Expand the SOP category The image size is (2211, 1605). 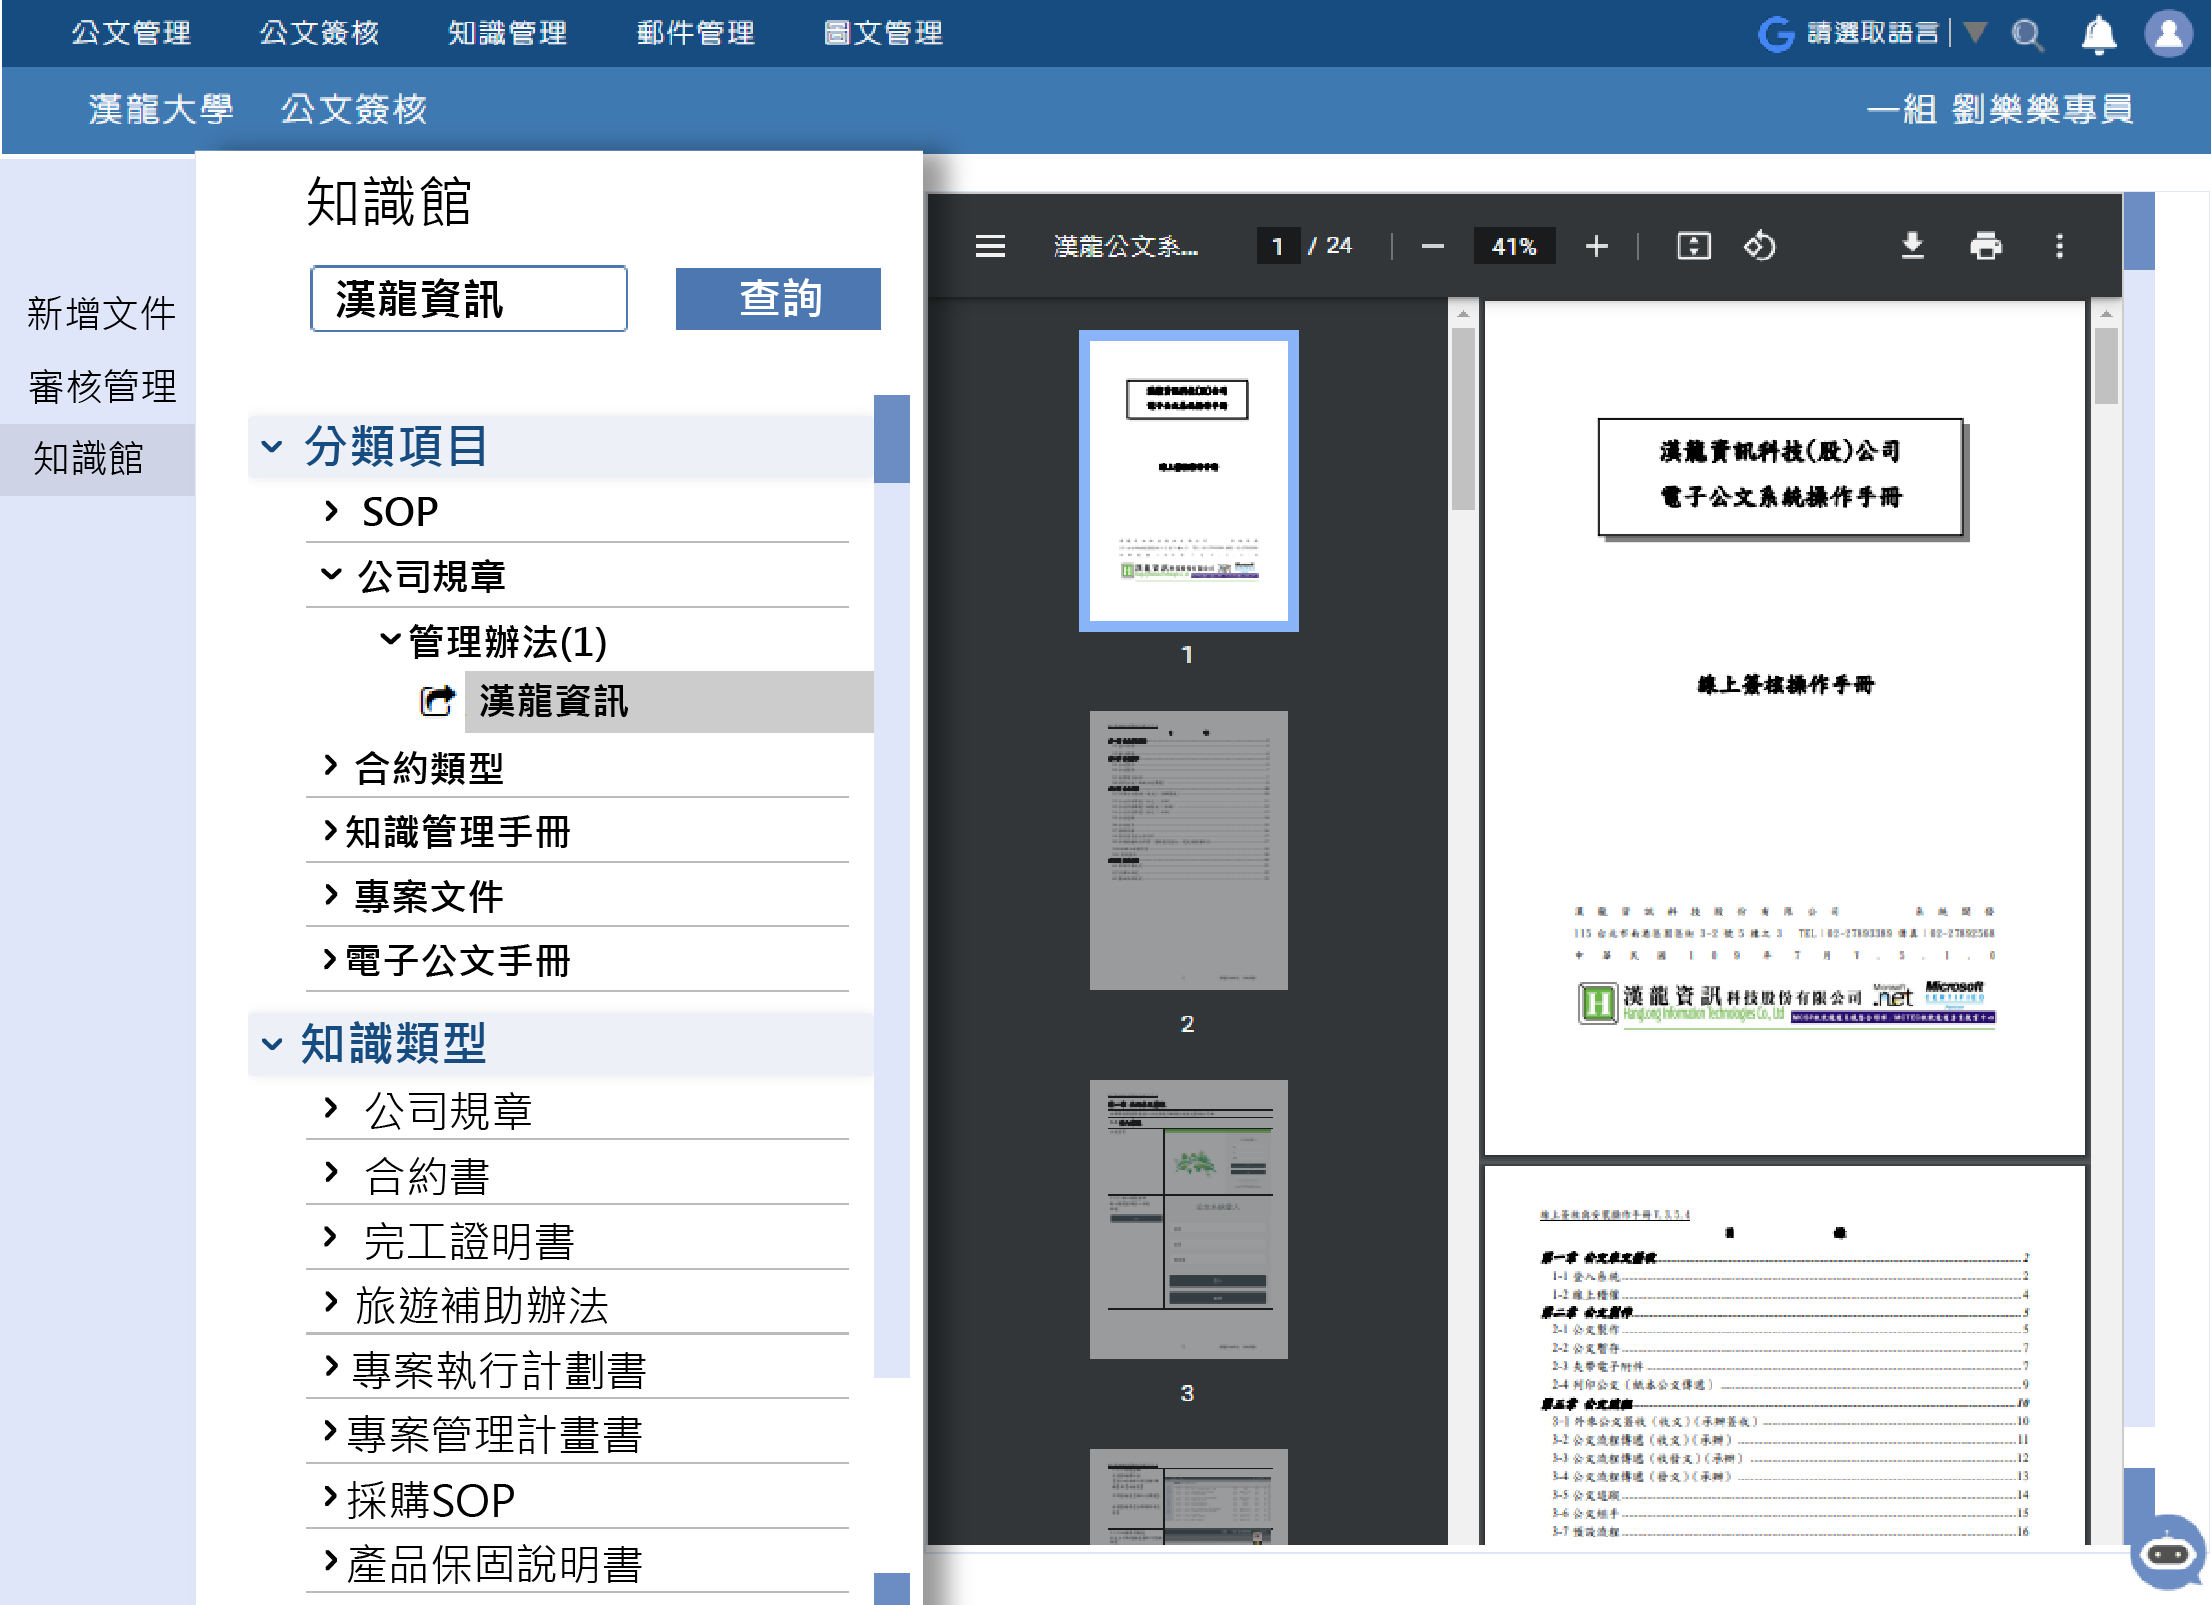pyautogui.click(x=331, y=511)
